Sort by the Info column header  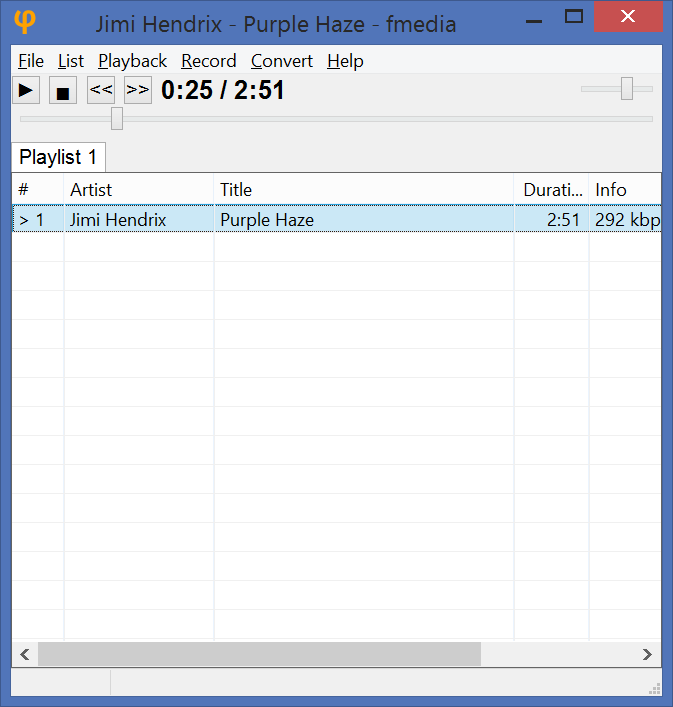(625, 190)
